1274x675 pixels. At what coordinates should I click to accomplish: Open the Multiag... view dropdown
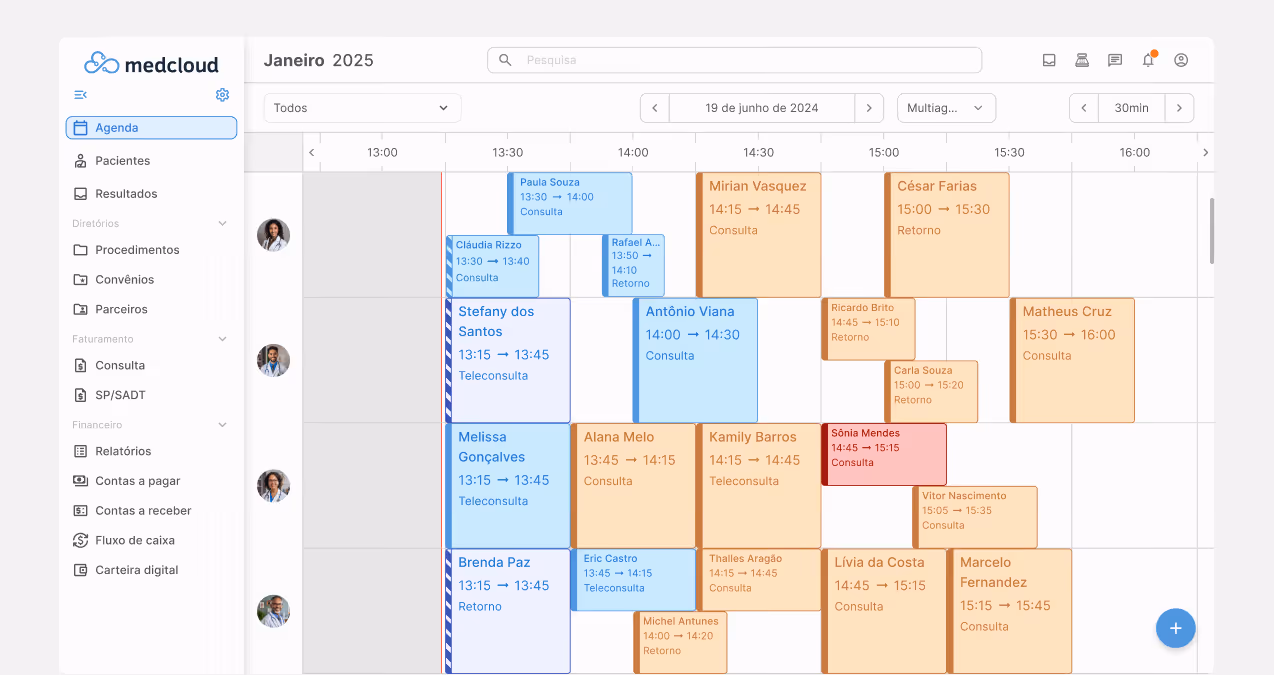tap(945, 107)
